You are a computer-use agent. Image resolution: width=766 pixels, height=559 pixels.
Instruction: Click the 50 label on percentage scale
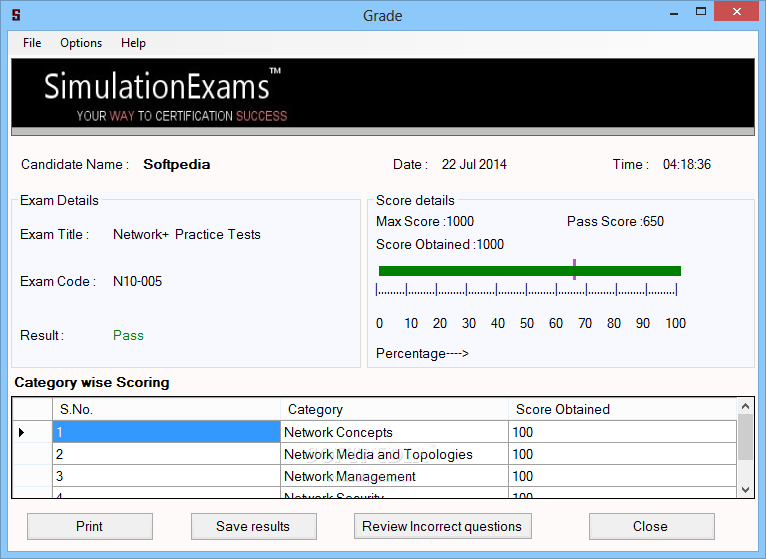tap(527, 323)
